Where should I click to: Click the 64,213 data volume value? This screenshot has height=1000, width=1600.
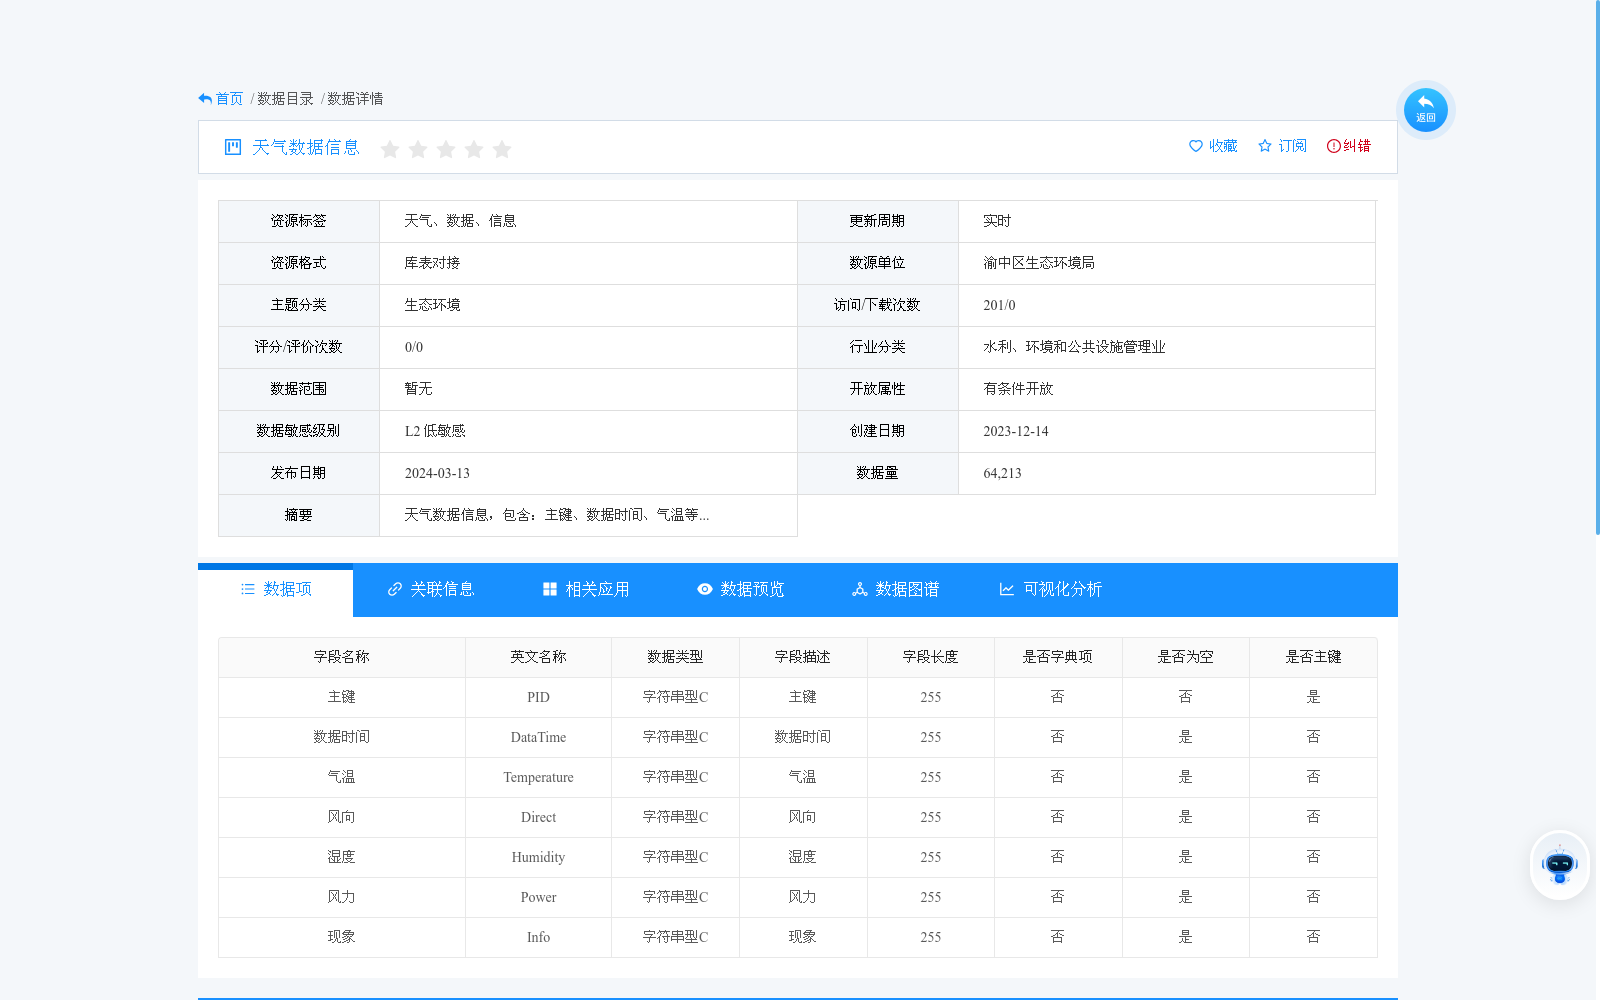click(x=1002, y=473)
